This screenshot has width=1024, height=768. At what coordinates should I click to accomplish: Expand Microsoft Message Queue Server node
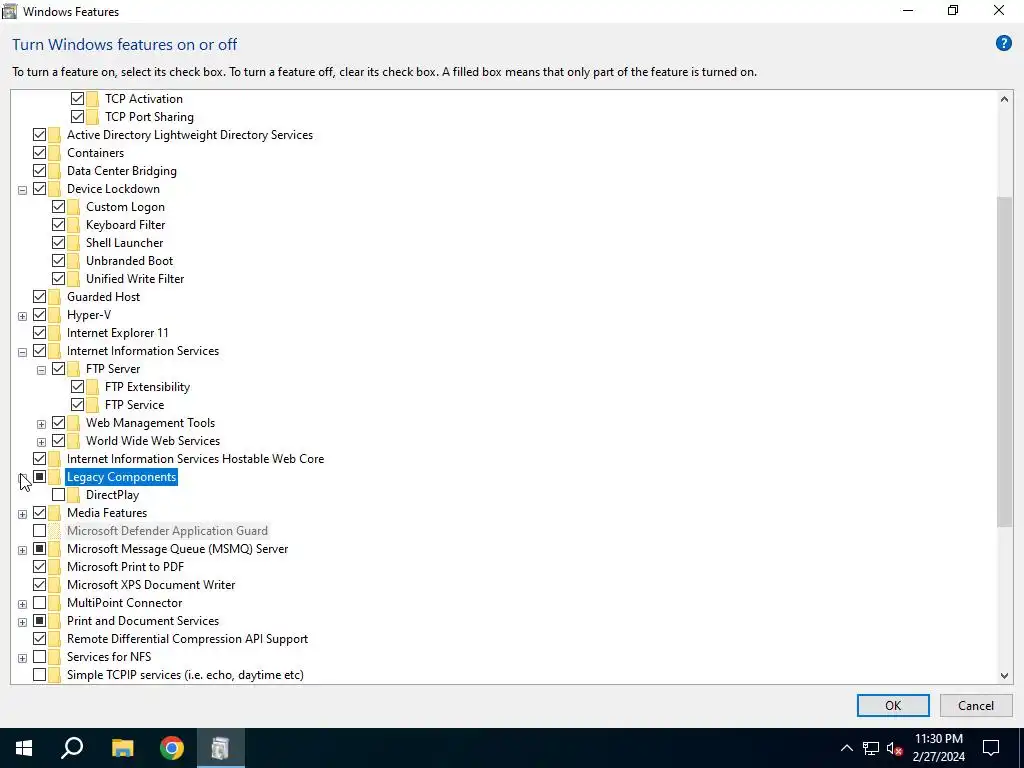pos(22,551)
